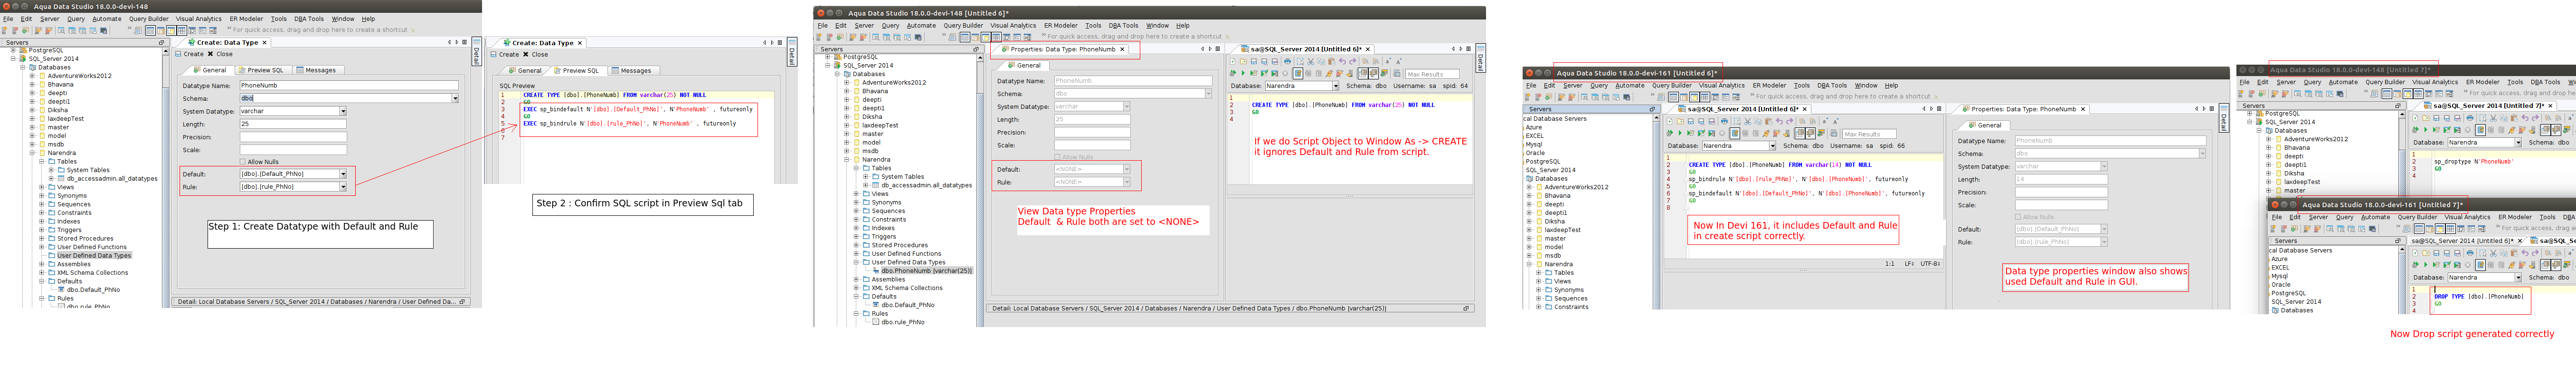Open Default [dbo].[Default_PhNo] dropdown in leftmost window
This screenshot has width=2576, height=367.
(x=343, y=174)
